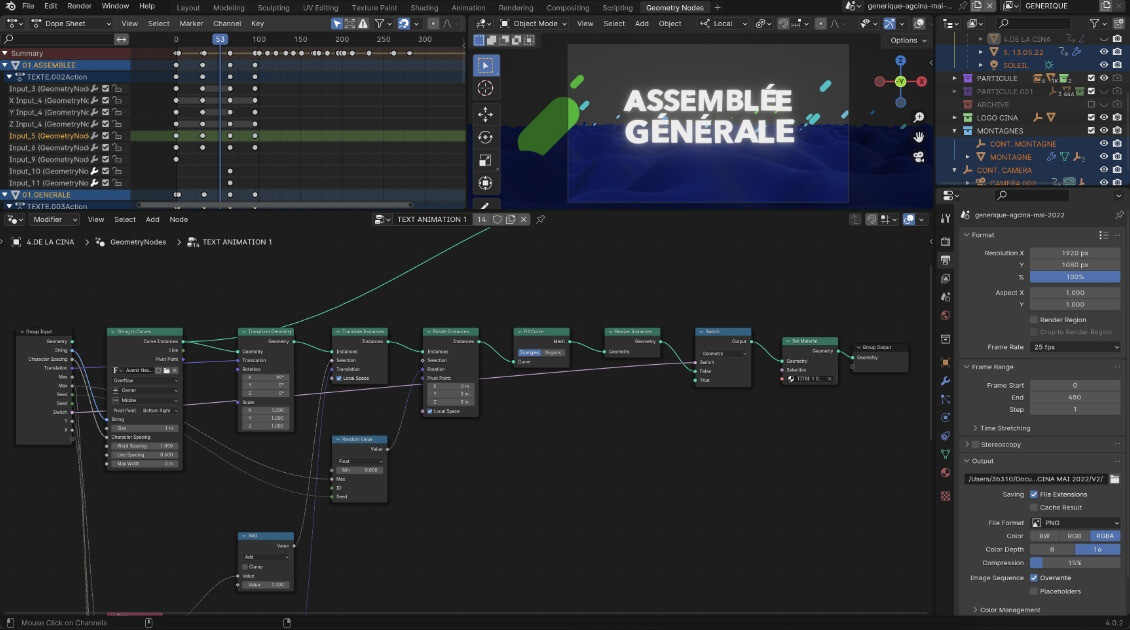1130x630 pixels.
Task: Open the Marker menu in Dope Sheet
Action: (x=191, y=24)
